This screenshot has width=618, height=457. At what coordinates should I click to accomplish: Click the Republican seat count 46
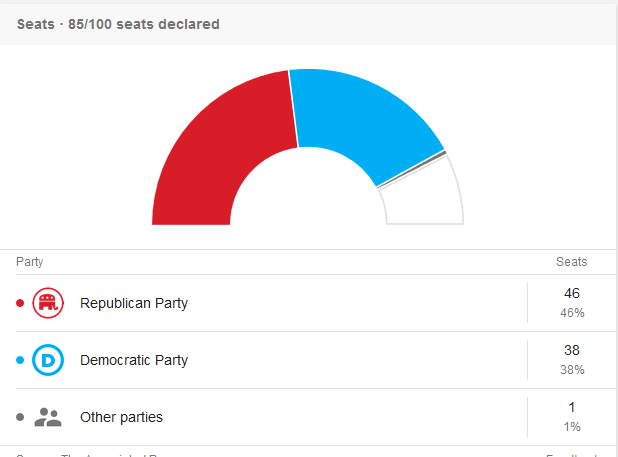(x=572, y=294)
